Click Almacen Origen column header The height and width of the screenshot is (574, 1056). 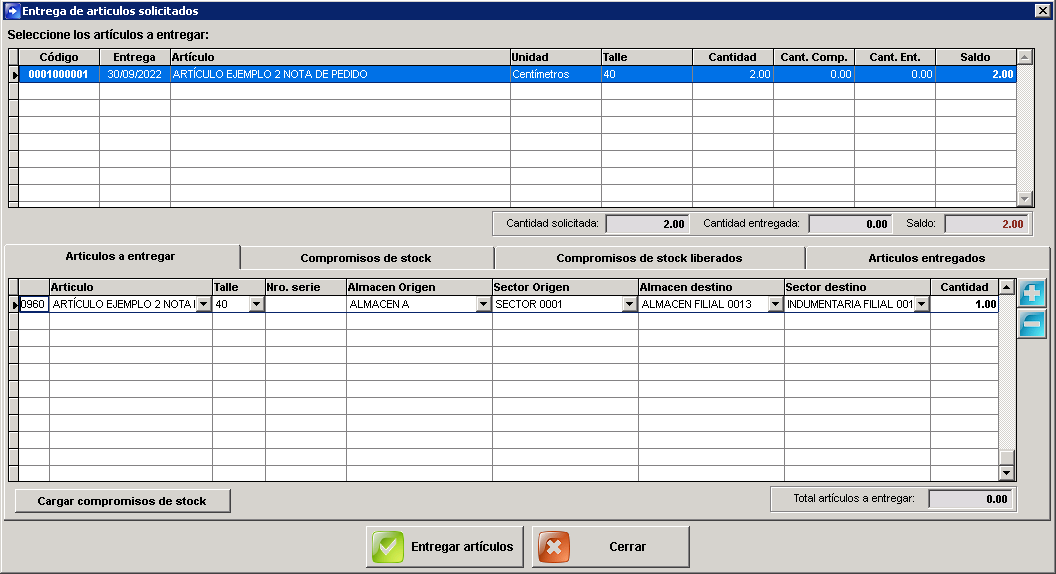click(x=419, y=287)
